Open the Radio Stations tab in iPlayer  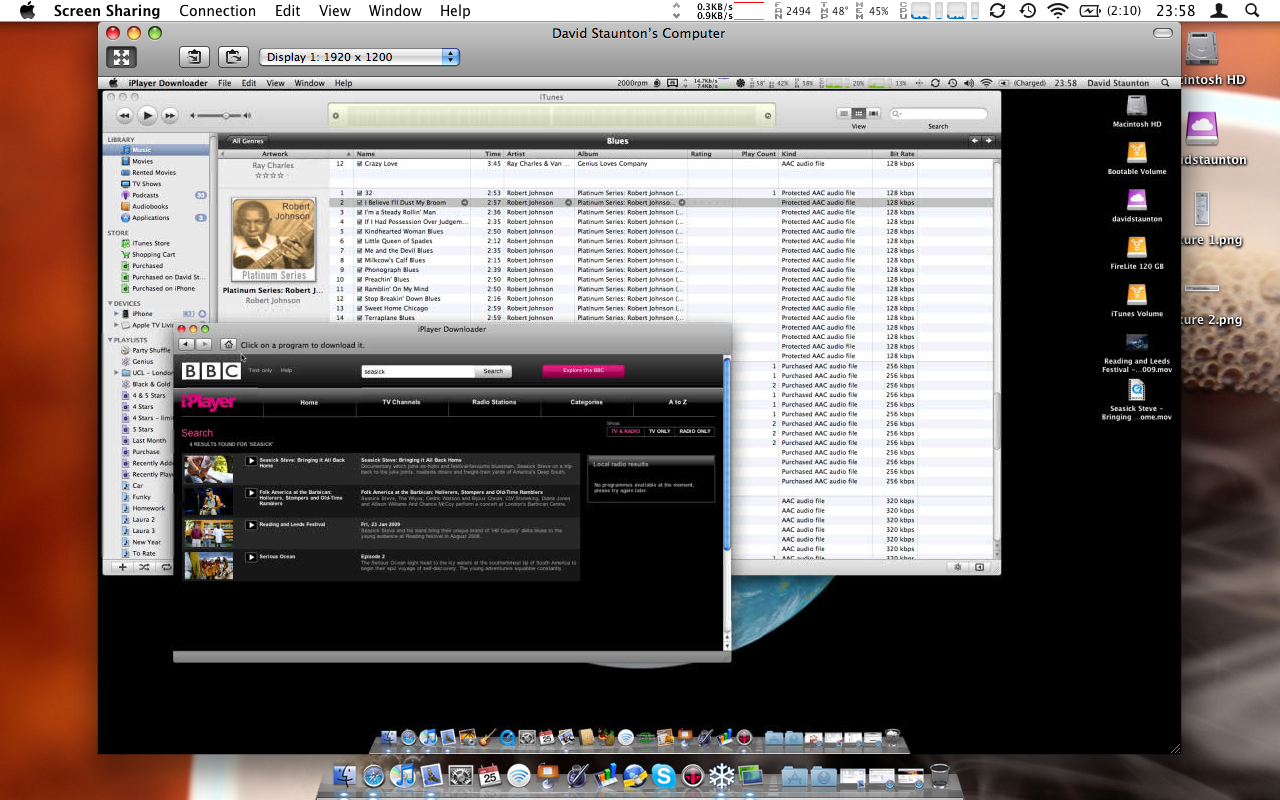click(494, 402)
